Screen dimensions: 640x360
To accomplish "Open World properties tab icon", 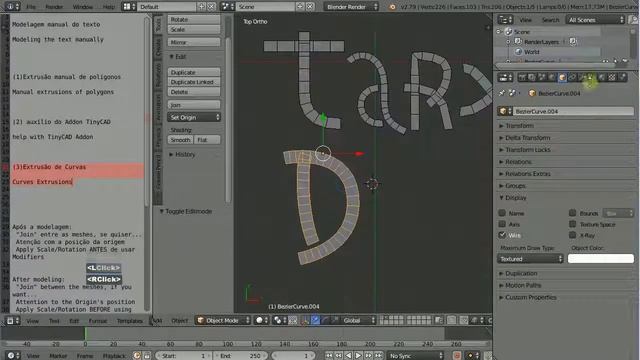I will tap(552, 77).
